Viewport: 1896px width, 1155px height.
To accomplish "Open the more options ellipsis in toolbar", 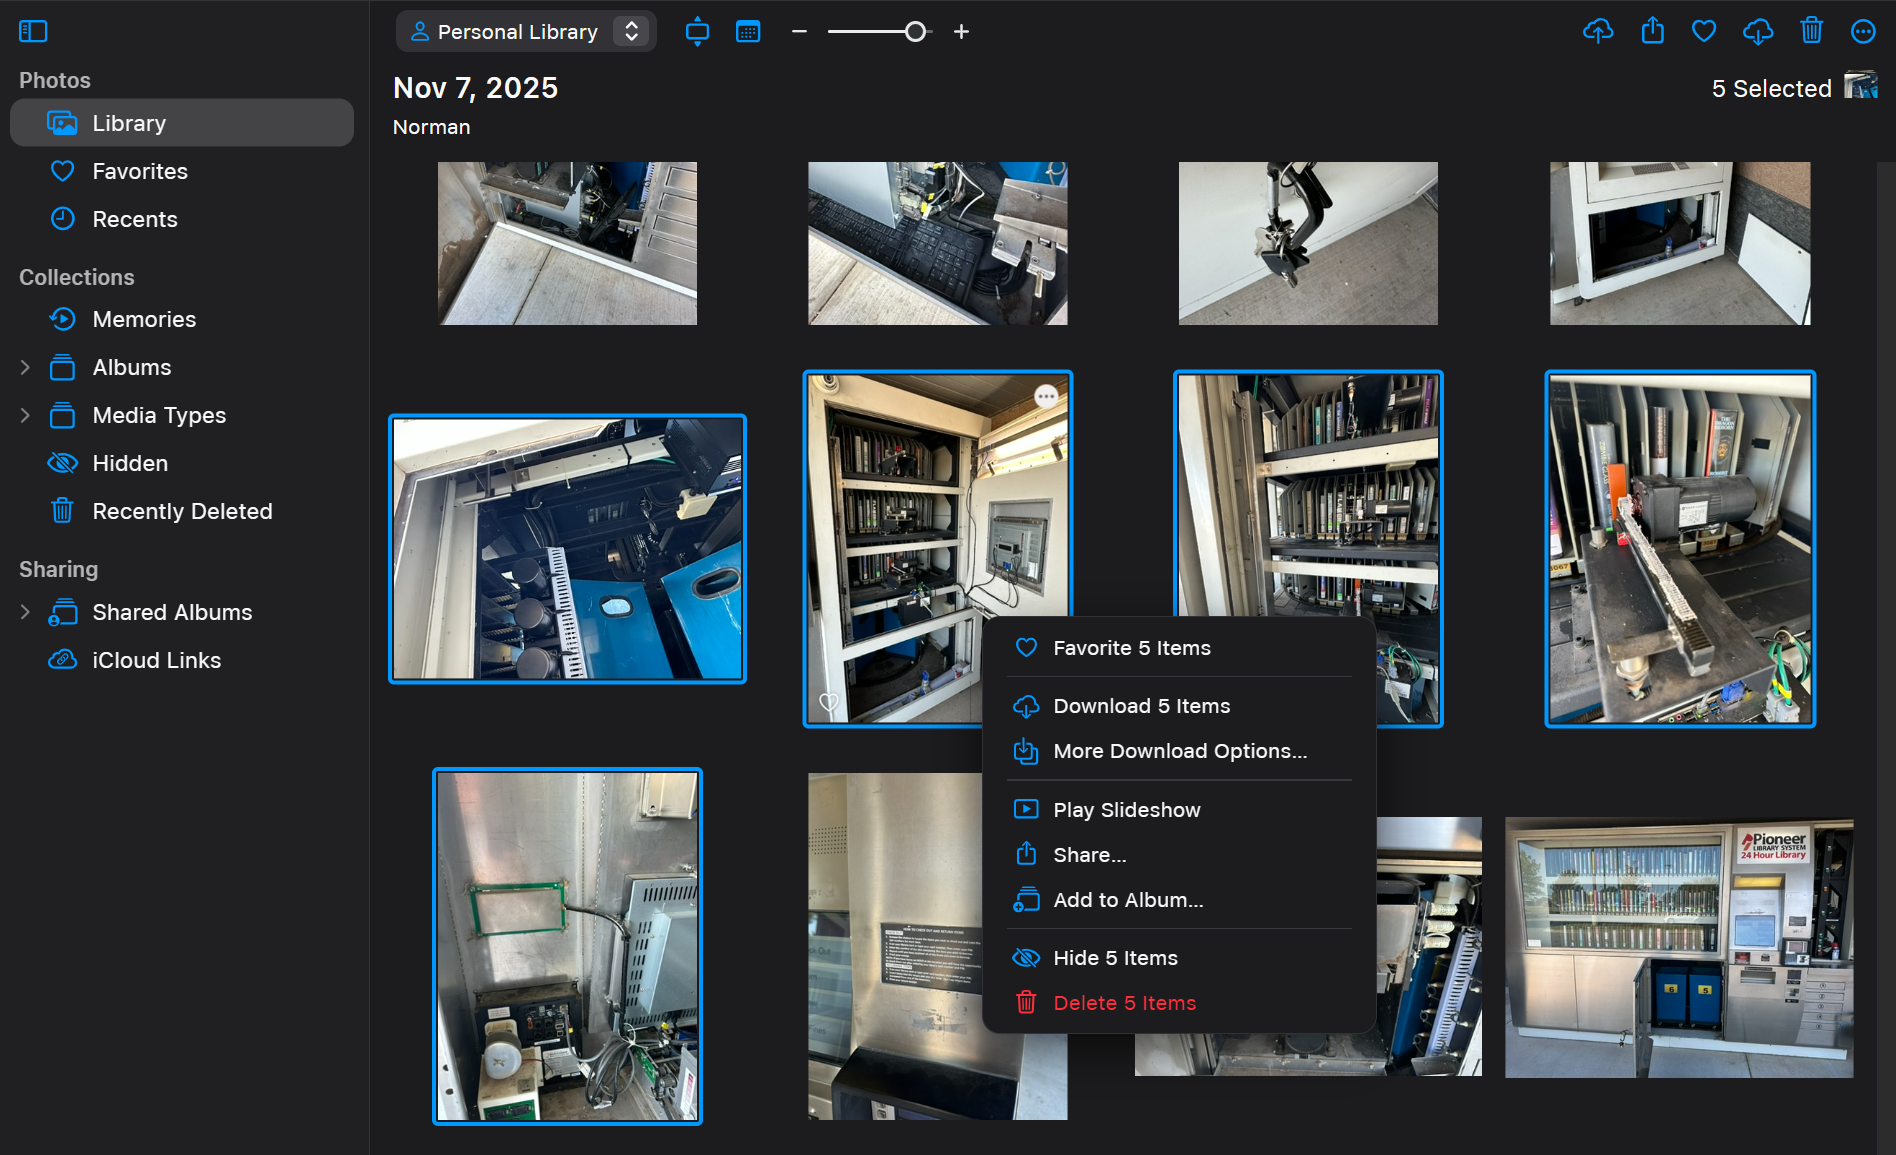I will [x=1862, y=31].
